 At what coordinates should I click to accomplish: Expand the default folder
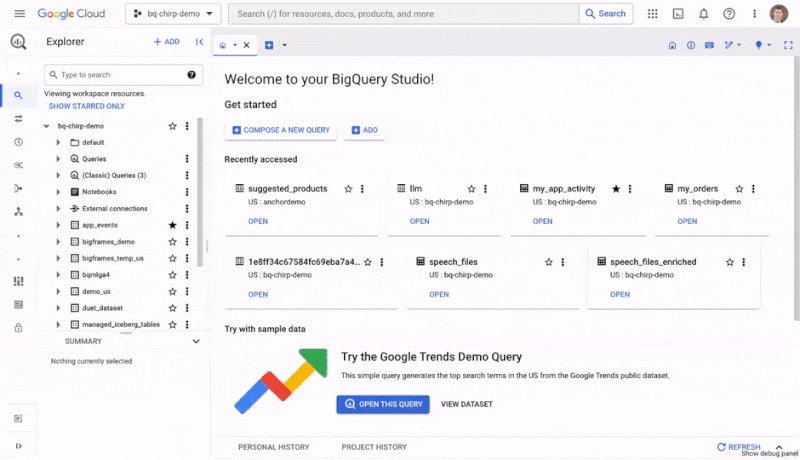tap(58, 142)
